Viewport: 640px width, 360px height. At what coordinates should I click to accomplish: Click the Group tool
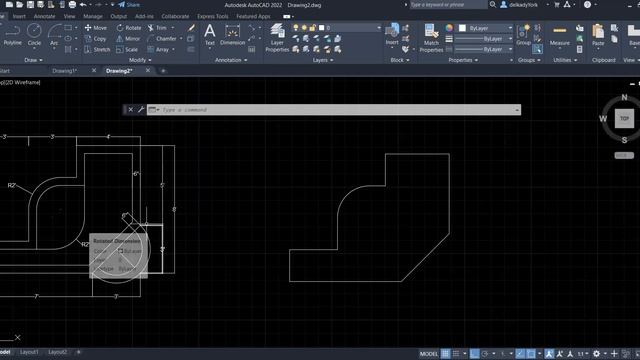pos(523,35)
